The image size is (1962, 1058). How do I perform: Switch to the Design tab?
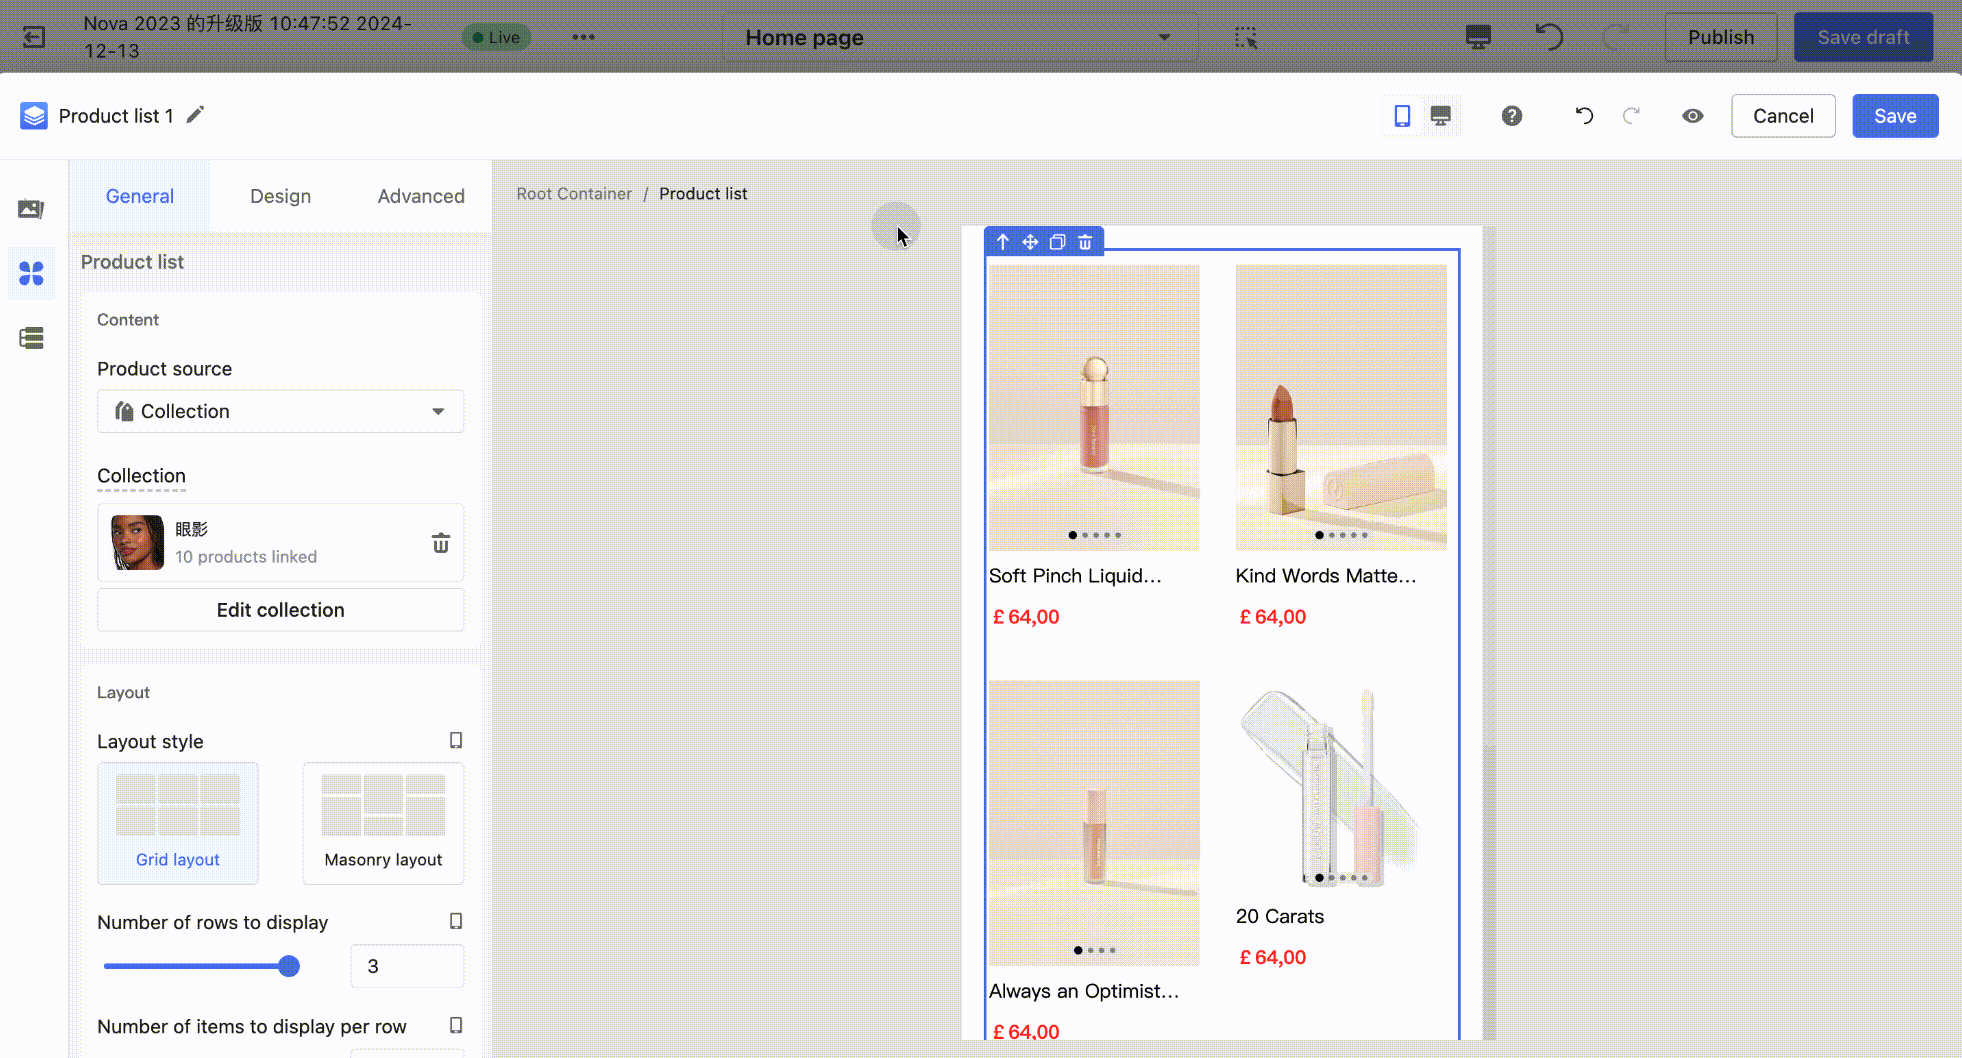[x=280, y=196]
